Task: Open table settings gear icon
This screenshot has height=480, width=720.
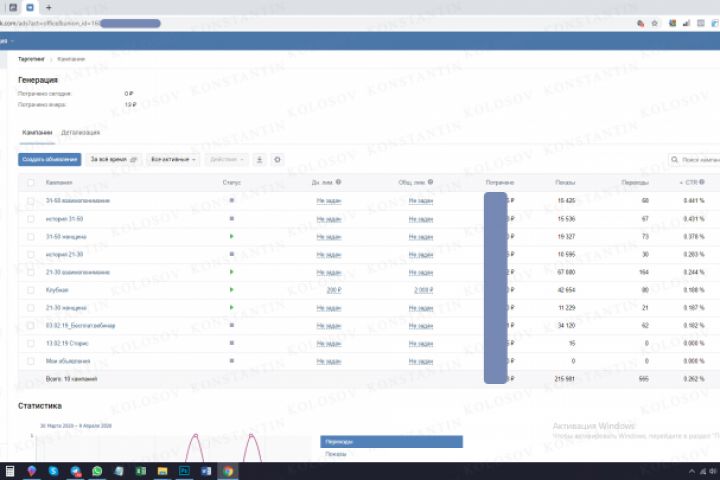Action: pos(277,159)
